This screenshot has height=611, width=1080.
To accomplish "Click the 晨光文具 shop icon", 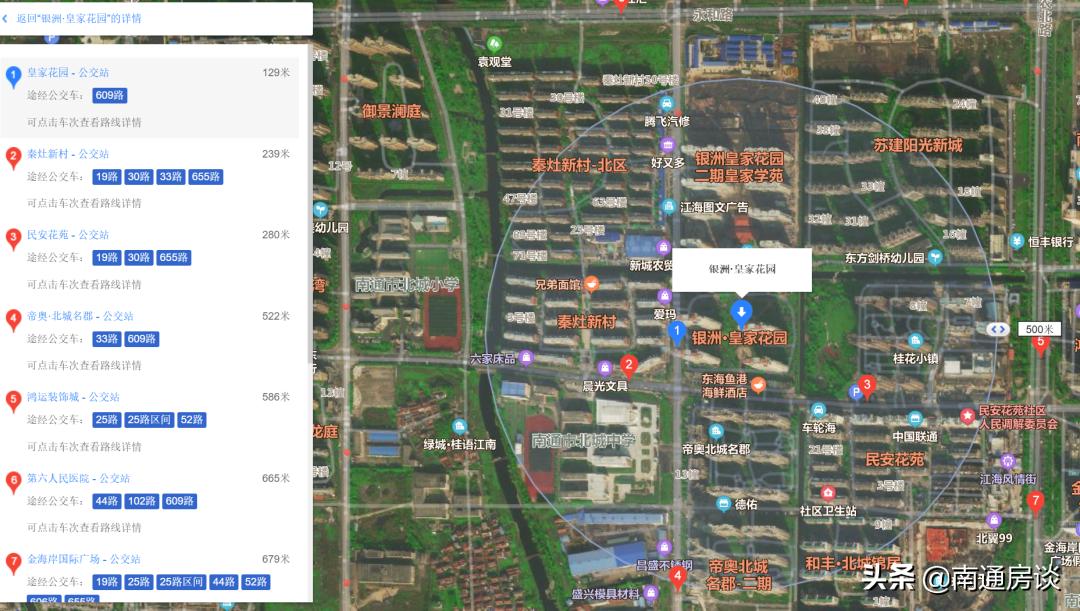I will 605,368.
